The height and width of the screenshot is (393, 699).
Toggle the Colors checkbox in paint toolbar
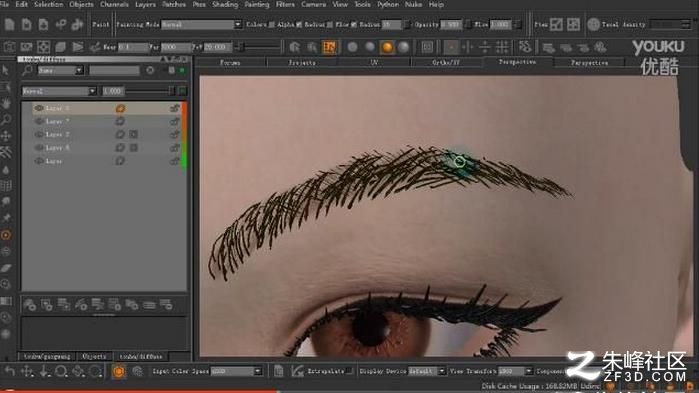[271, 25]
